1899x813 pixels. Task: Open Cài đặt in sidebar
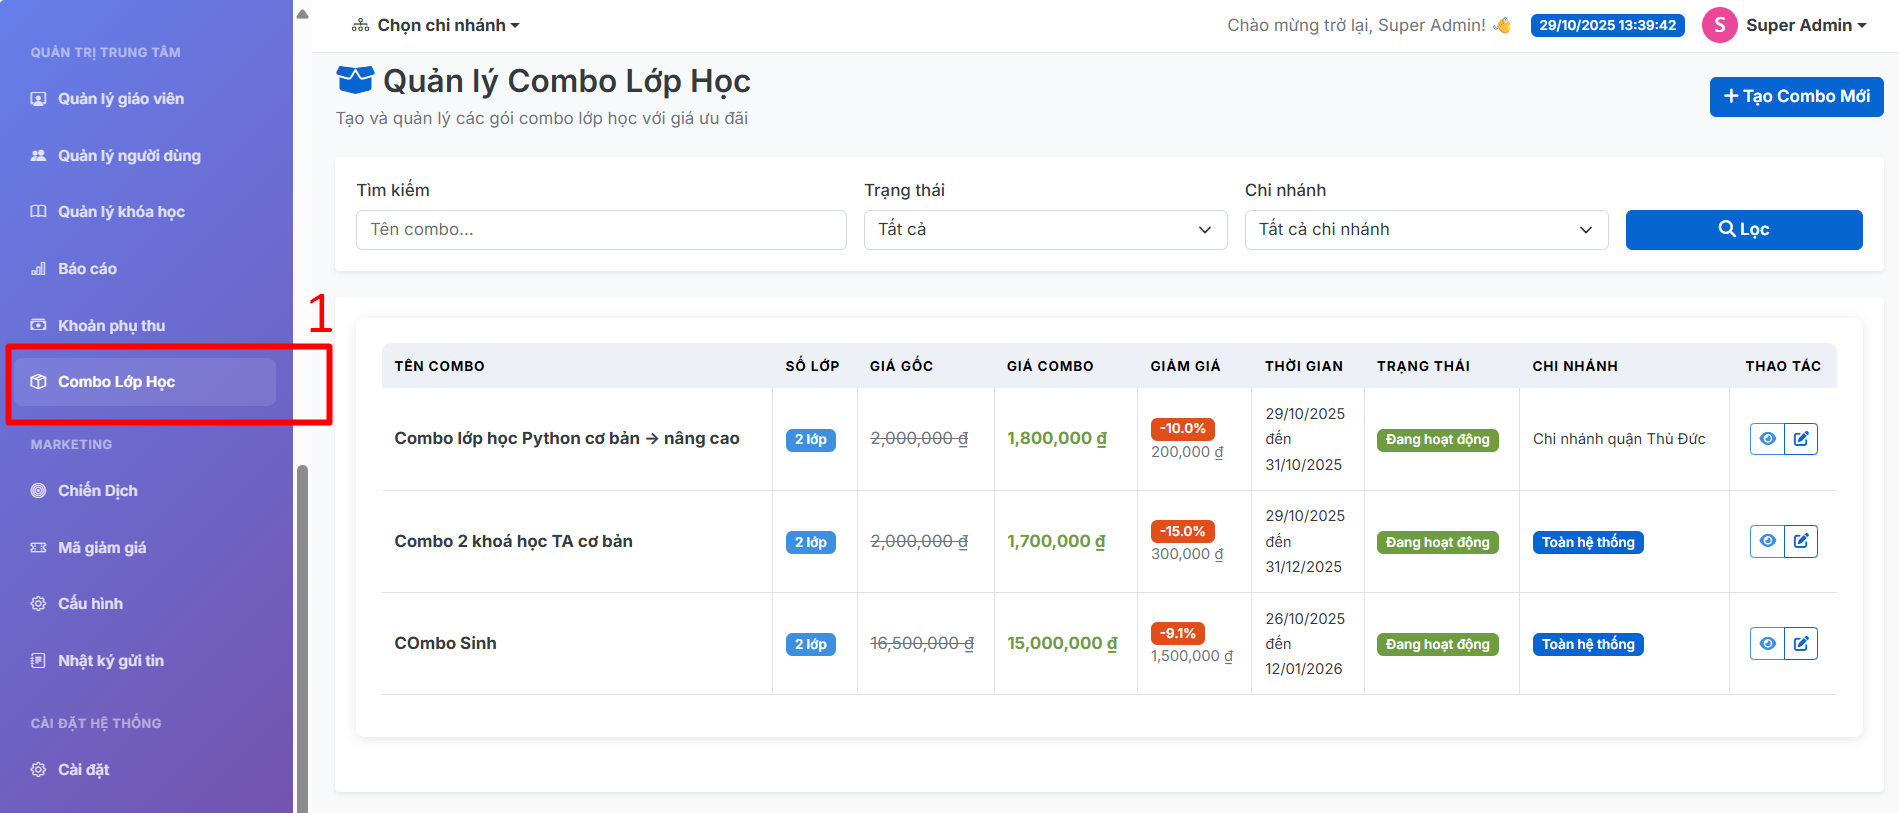[83, 770]
